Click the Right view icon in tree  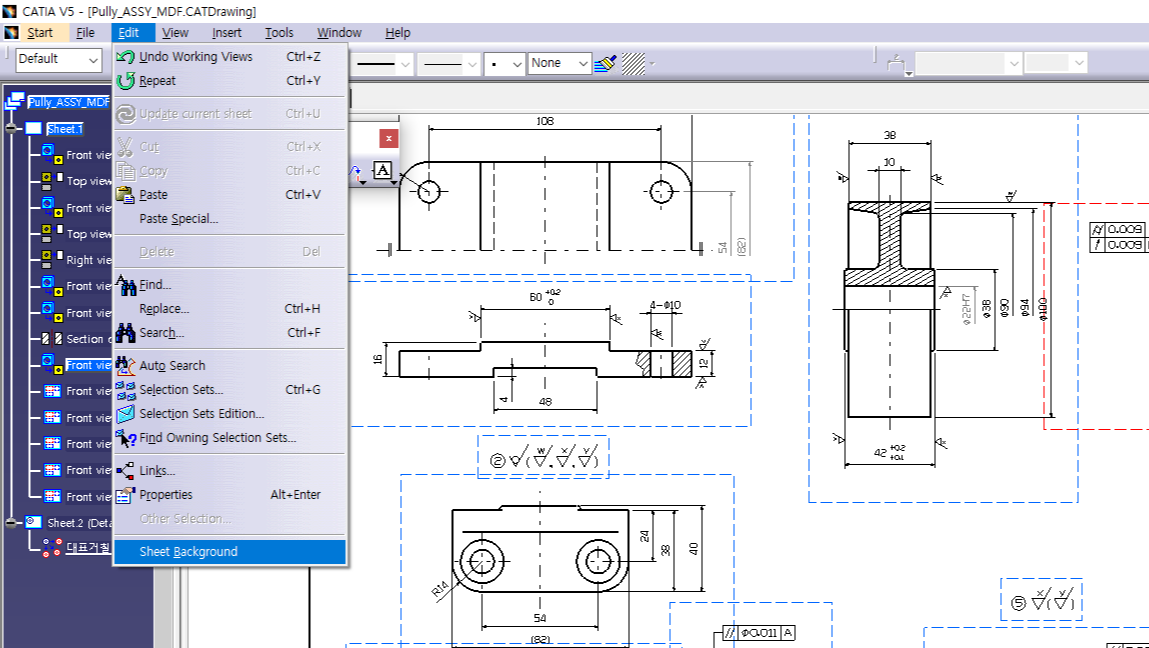52,259
